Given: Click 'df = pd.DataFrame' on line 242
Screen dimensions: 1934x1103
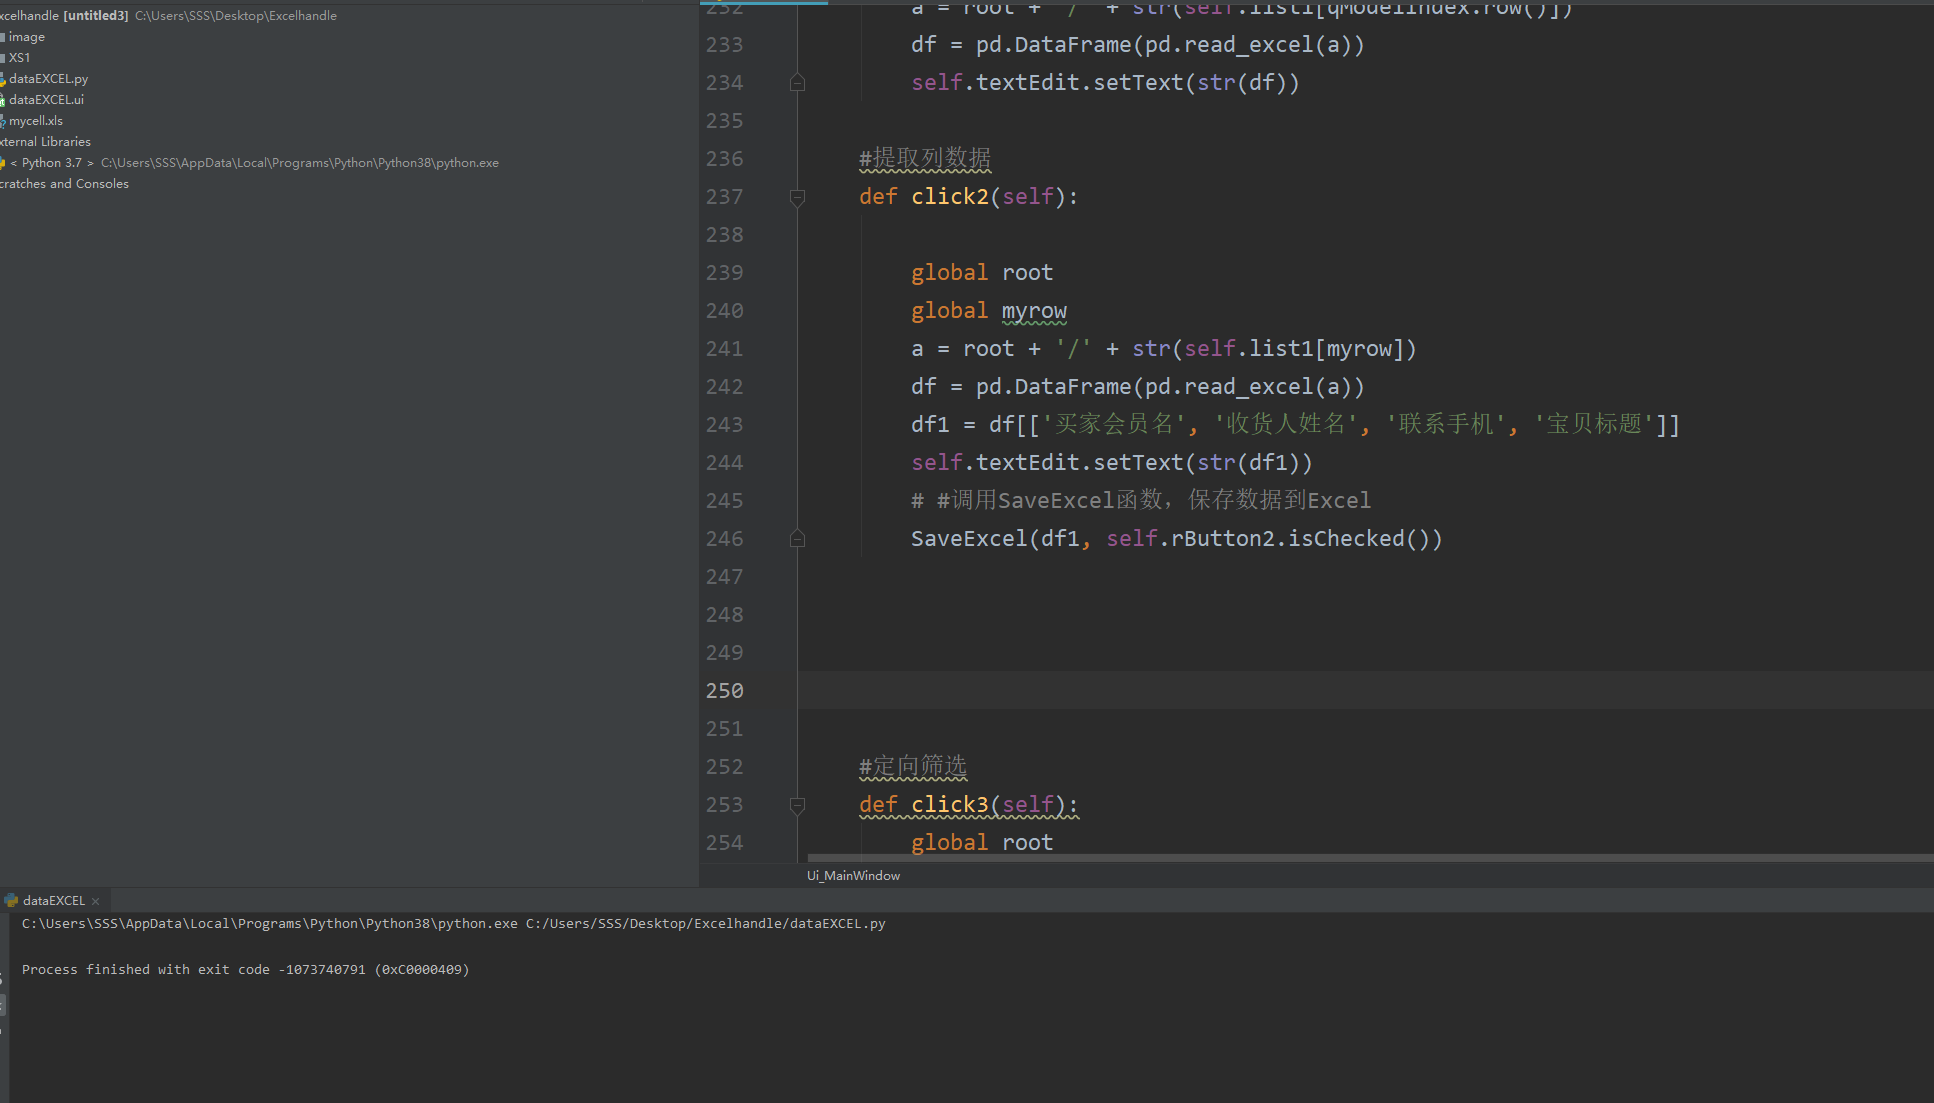Looking at the screenshot, I should pos(1137,387).
